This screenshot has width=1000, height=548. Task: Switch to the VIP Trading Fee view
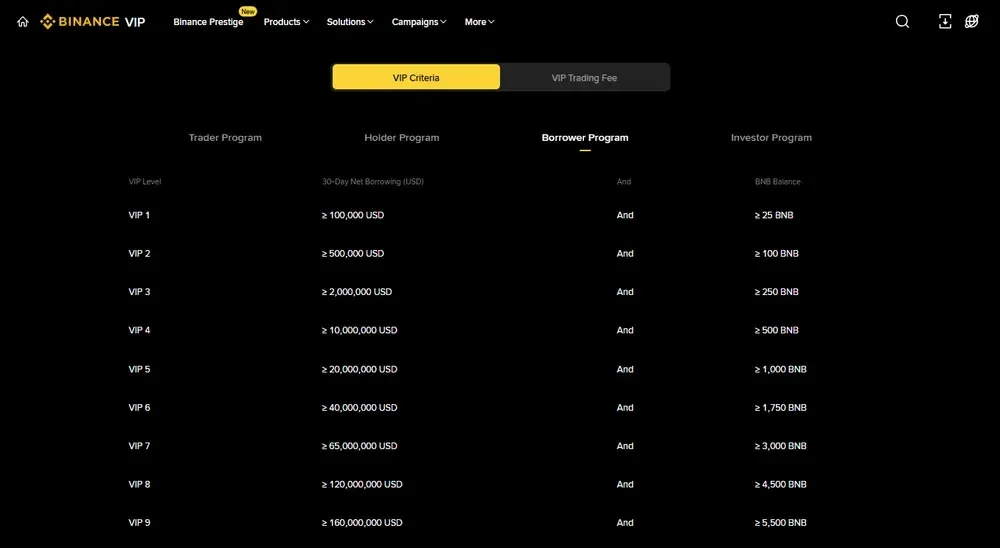coord(584,77)
